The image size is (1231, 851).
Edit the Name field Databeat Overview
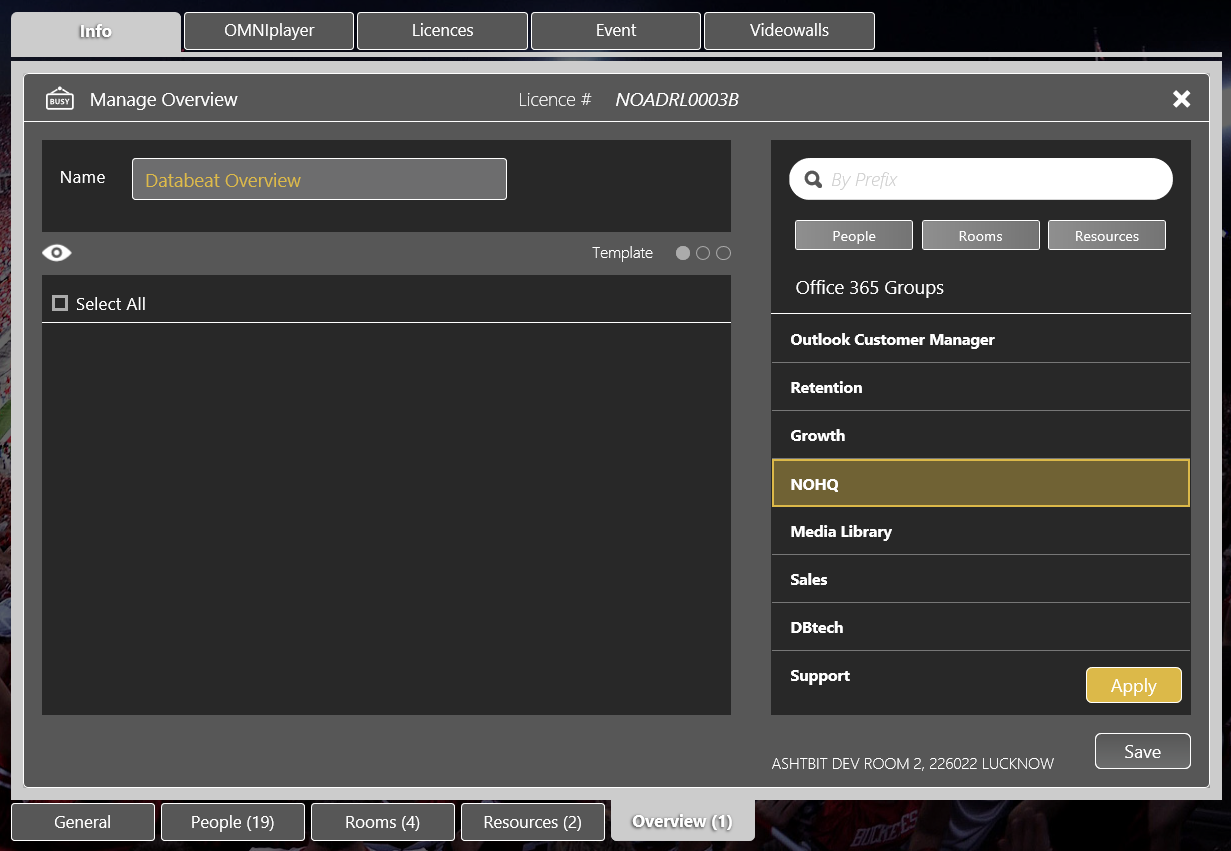(319, 180)
